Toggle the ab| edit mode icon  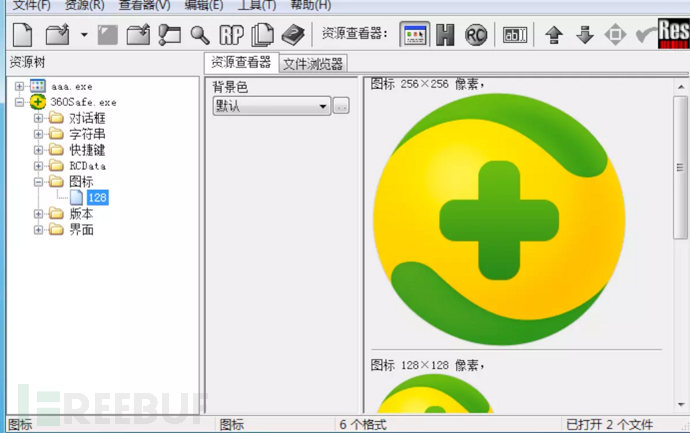pyautogui.click(x=514, y=35)
